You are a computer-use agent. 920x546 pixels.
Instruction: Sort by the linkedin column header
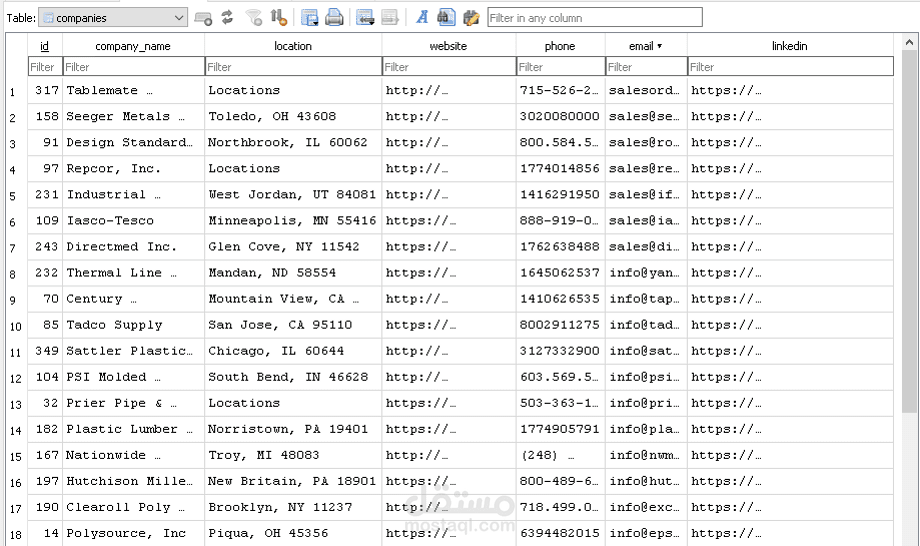tap(790, 46)
